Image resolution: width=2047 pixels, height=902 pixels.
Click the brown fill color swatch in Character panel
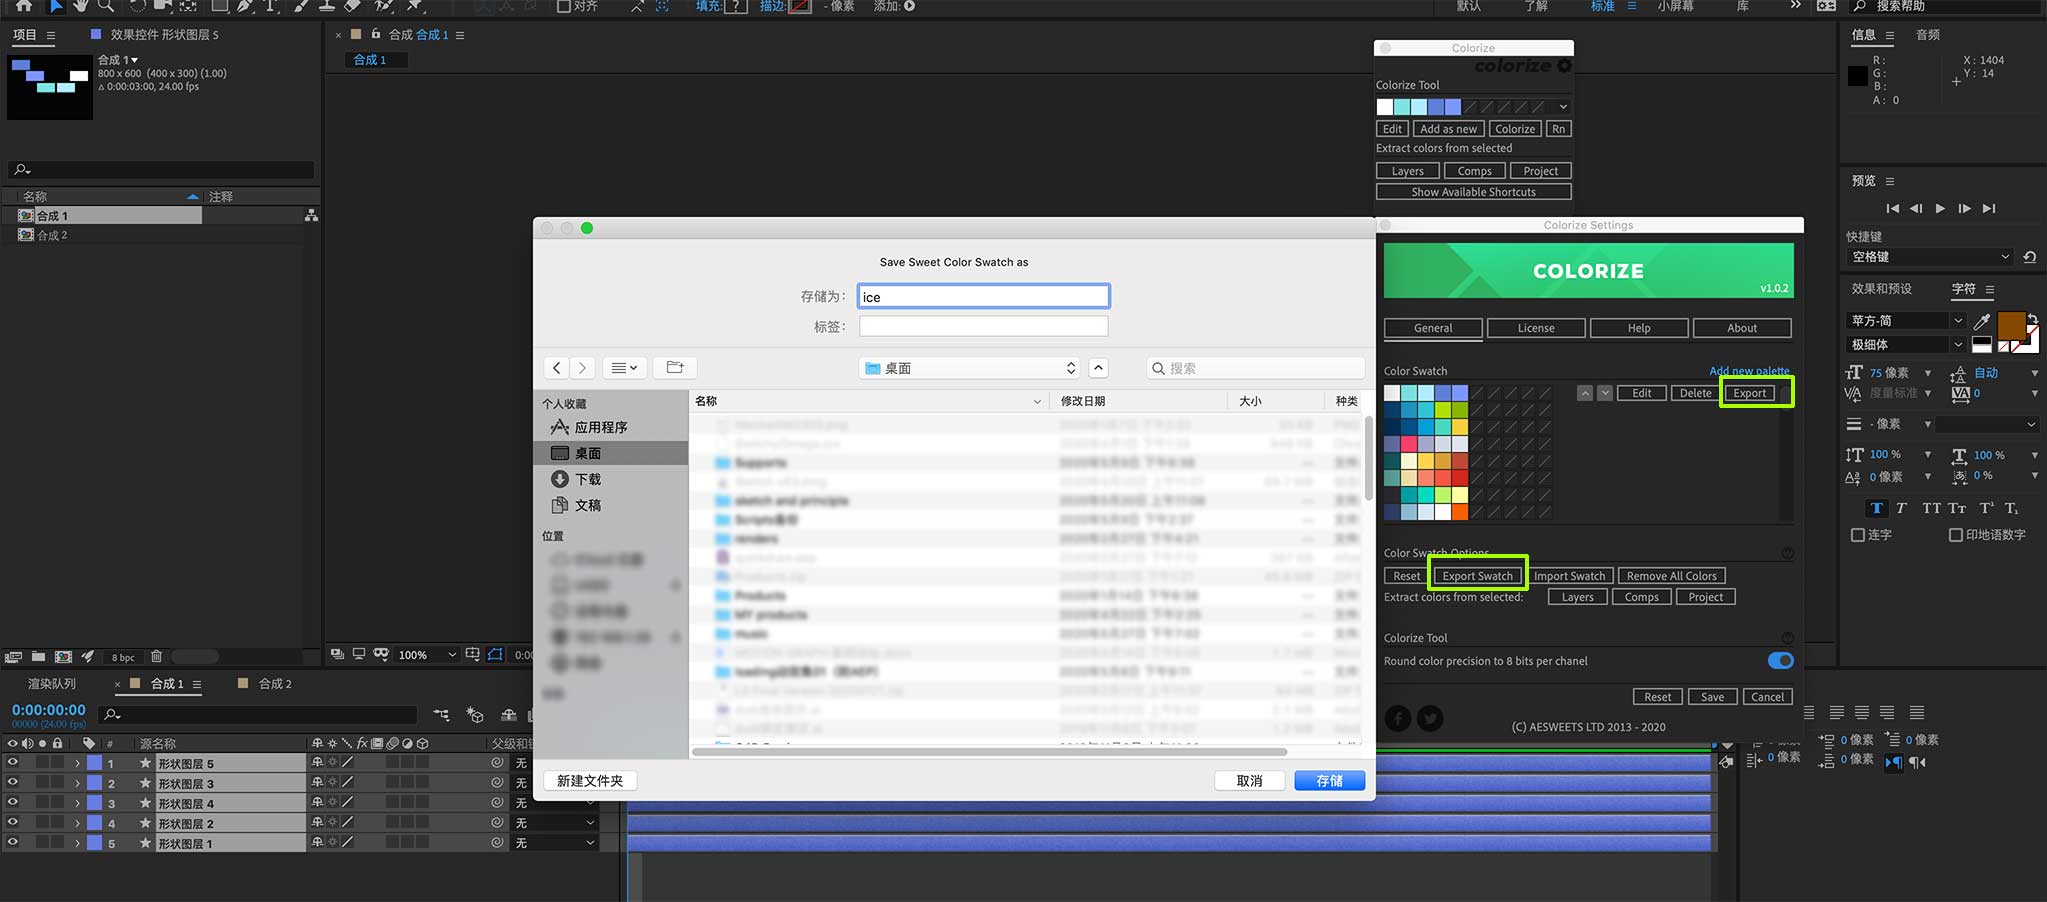[x=2011, y=325]
